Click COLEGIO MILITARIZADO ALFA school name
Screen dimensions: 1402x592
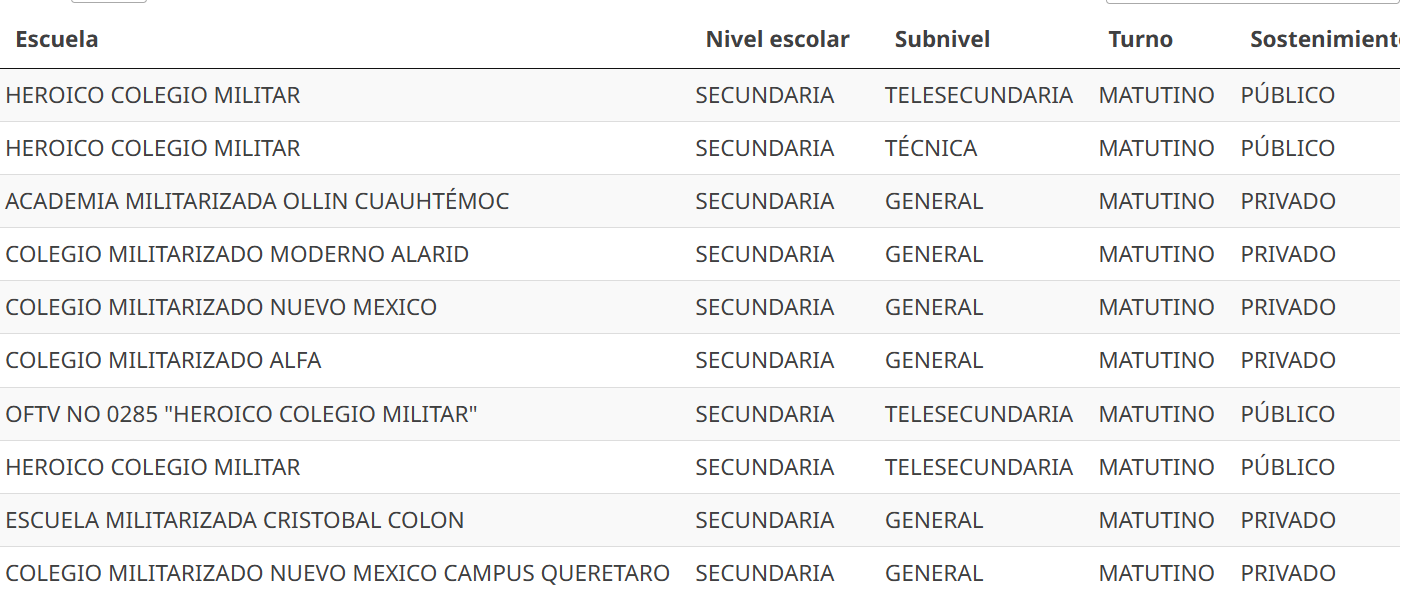[x=163, y=360]
